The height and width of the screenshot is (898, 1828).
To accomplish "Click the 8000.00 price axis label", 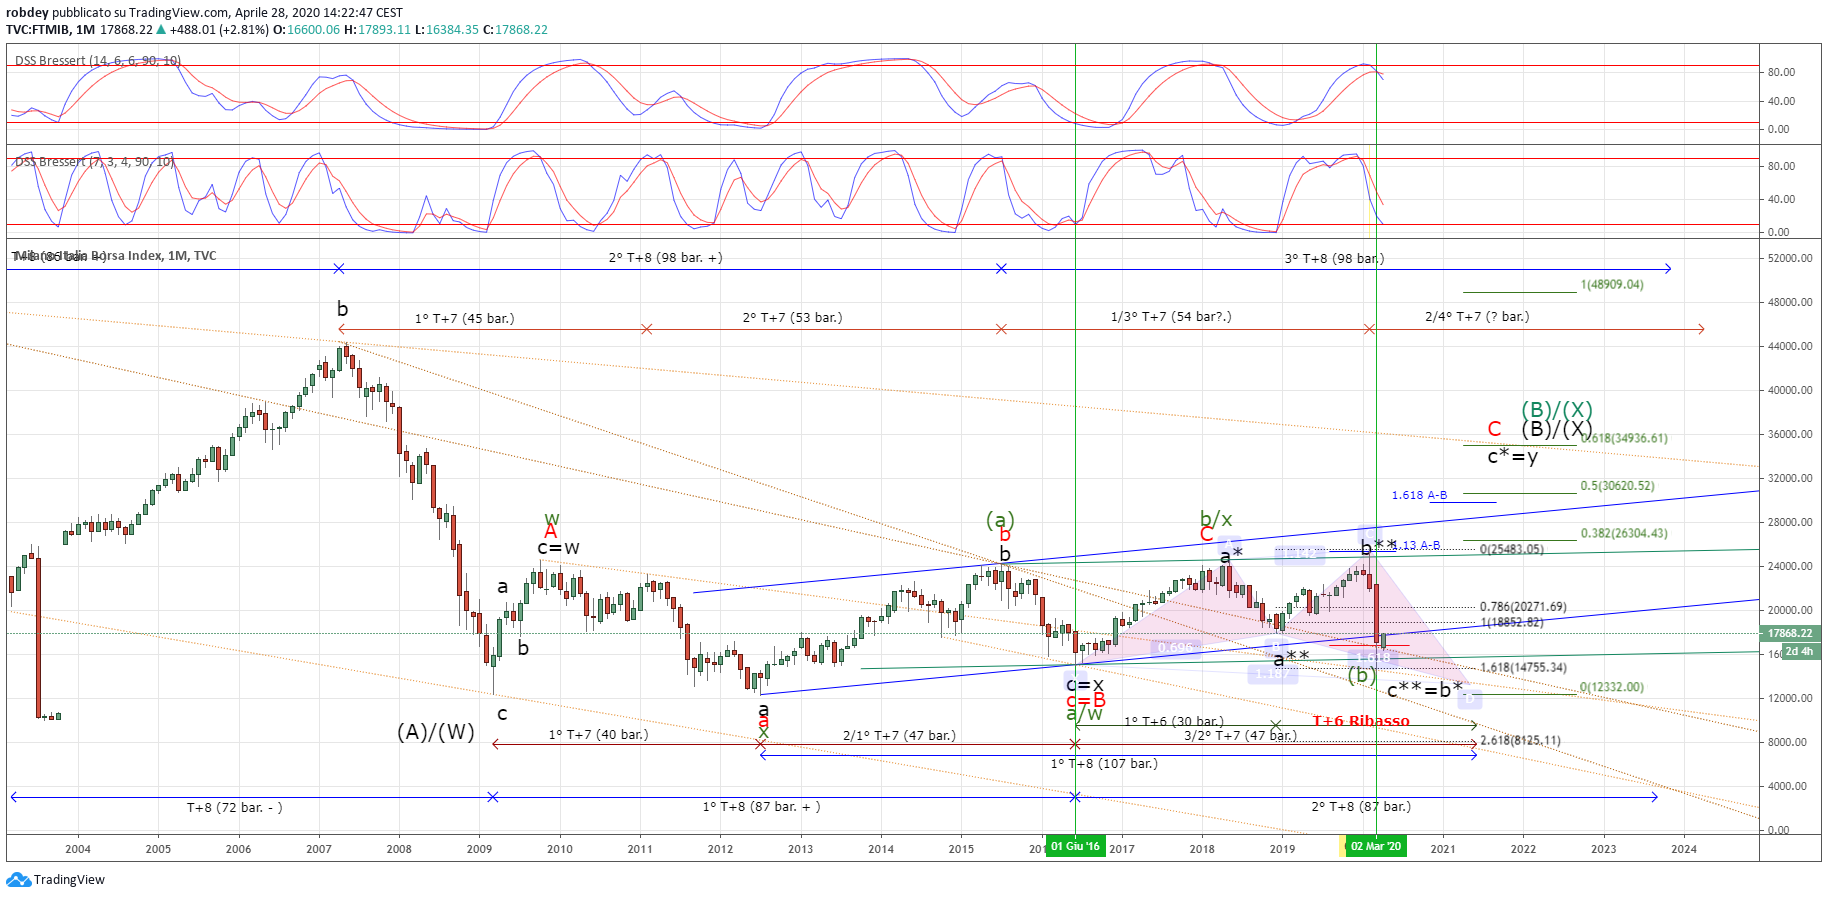I will pos(1787,742).
